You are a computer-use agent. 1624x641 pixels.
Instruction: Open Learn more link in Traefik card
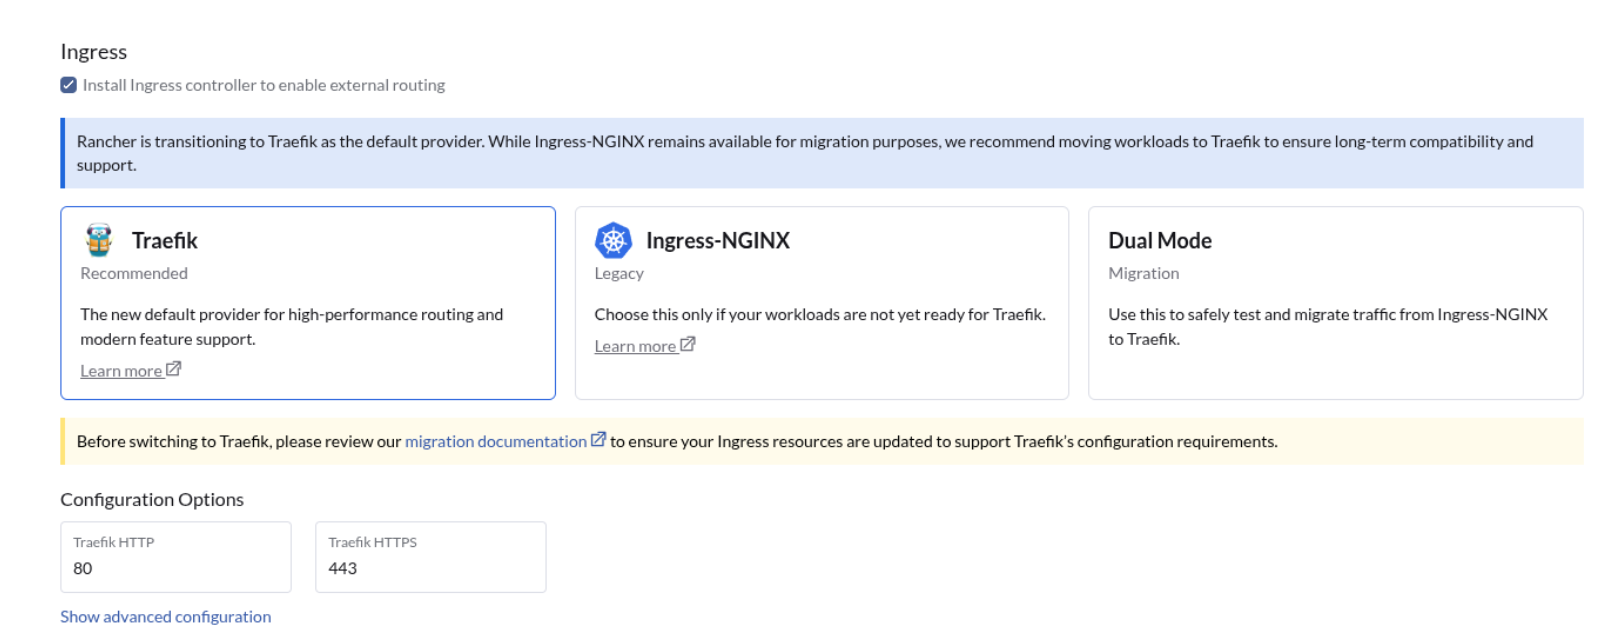click(x=121, y=371)
